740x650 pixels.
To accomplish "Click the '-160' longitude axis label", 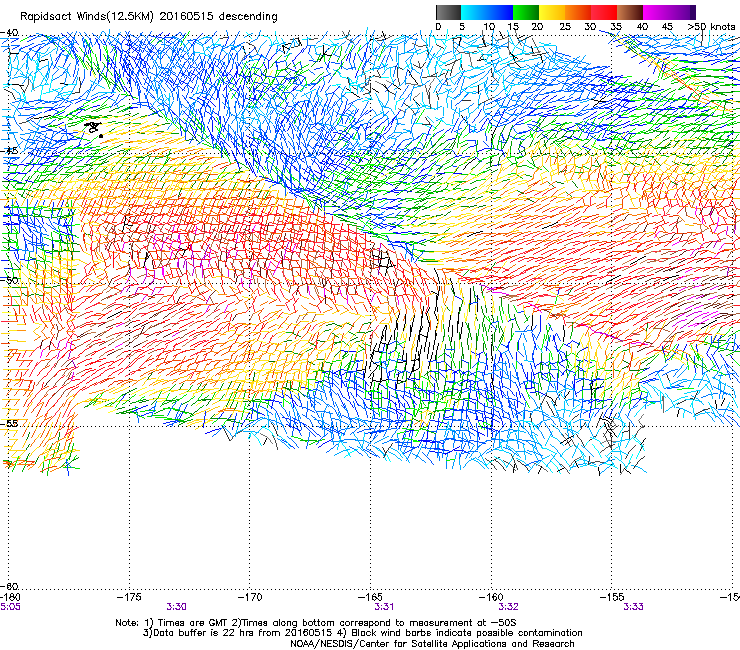I will [491, 598].
